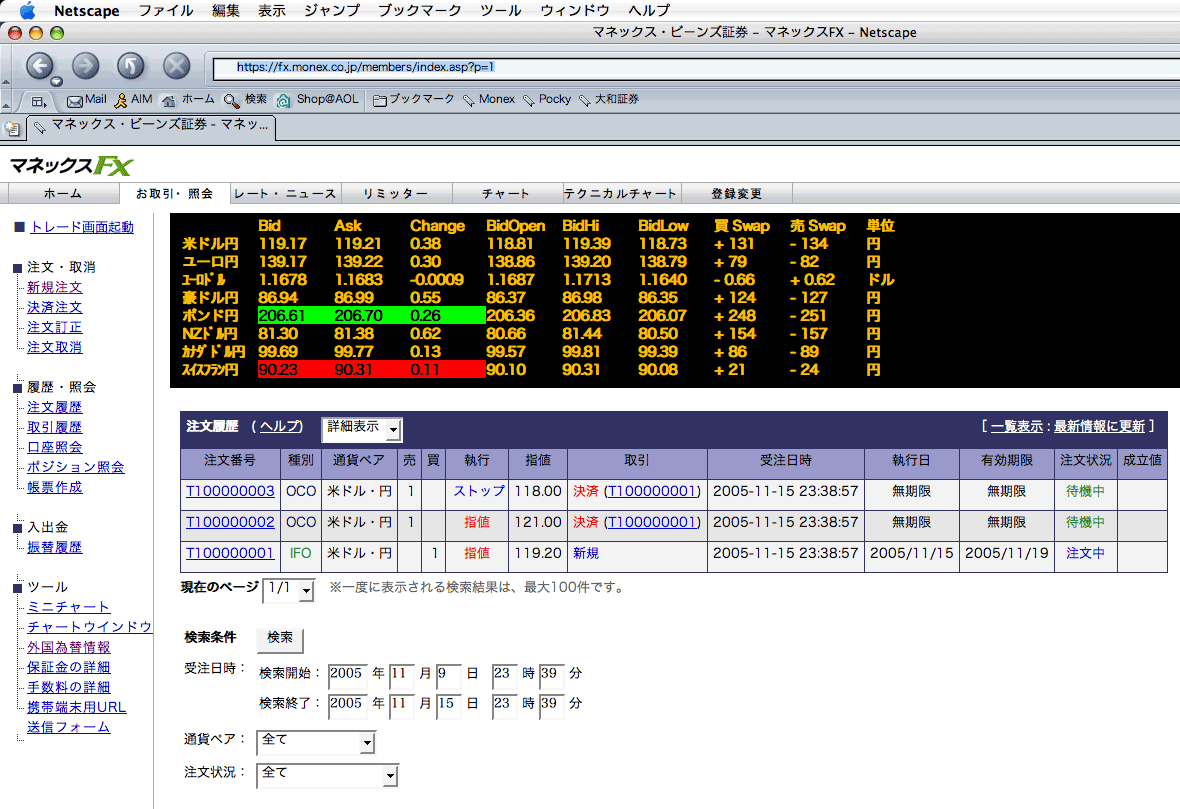This screenshot has width=1180, height=809.
Task: Open the 注文訂正 link
Action: (x=55, y=327)
